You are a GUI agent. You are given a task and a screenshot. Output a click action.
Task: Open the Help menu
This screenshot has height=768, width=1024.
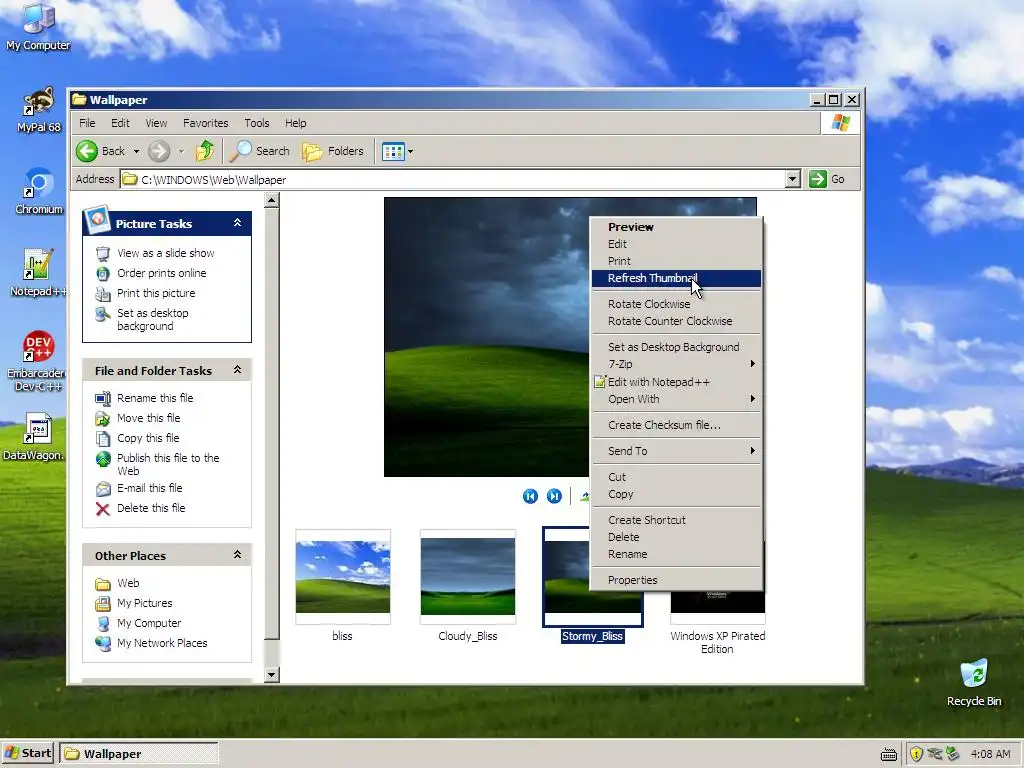295,123
